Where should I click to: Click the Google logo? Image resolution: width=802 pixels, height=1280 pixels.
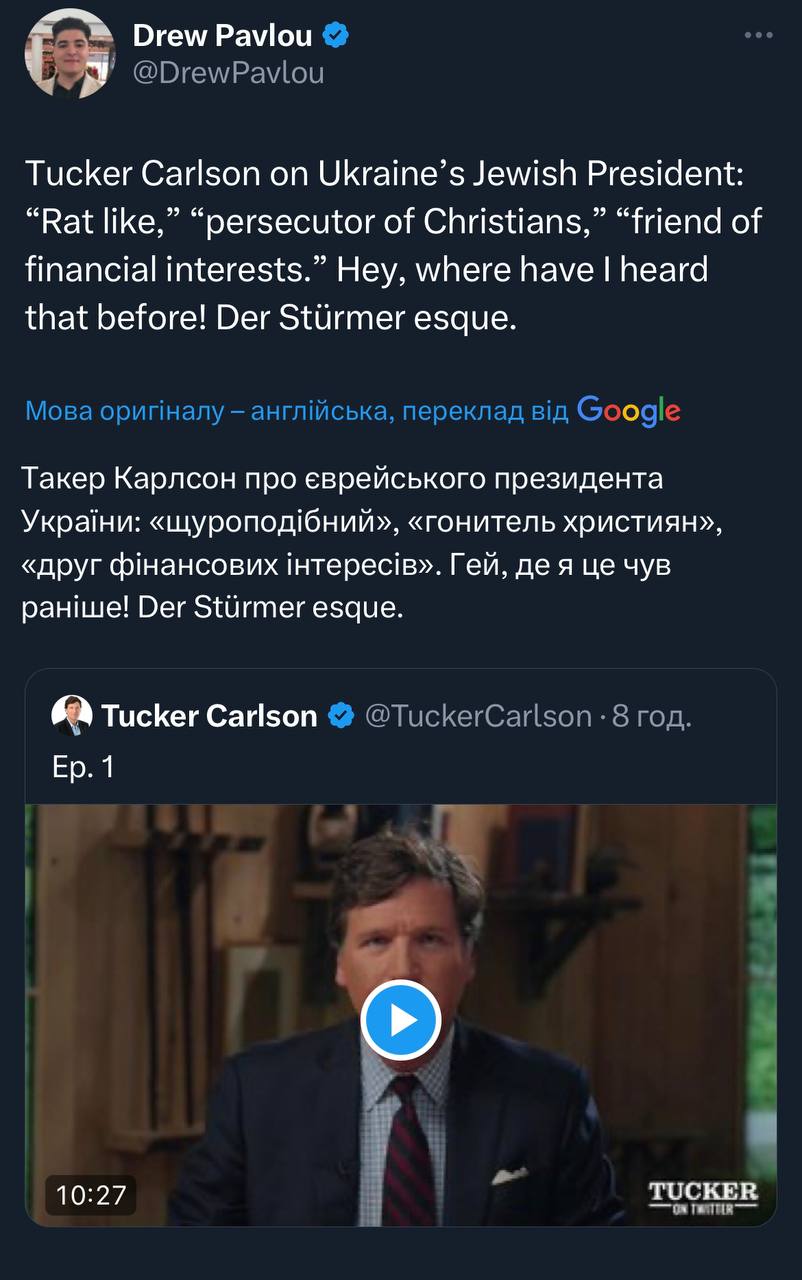coord(629,410)
